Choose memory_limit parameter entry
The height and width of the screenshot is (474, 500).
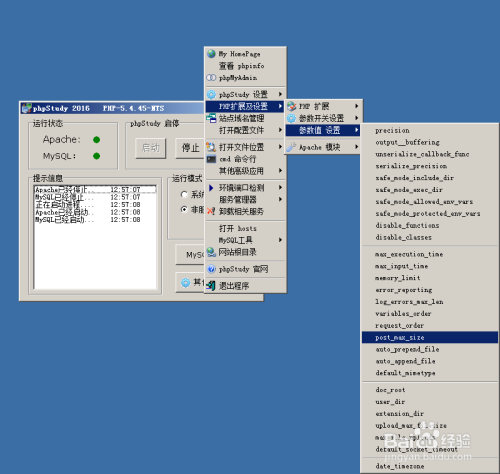430,278
